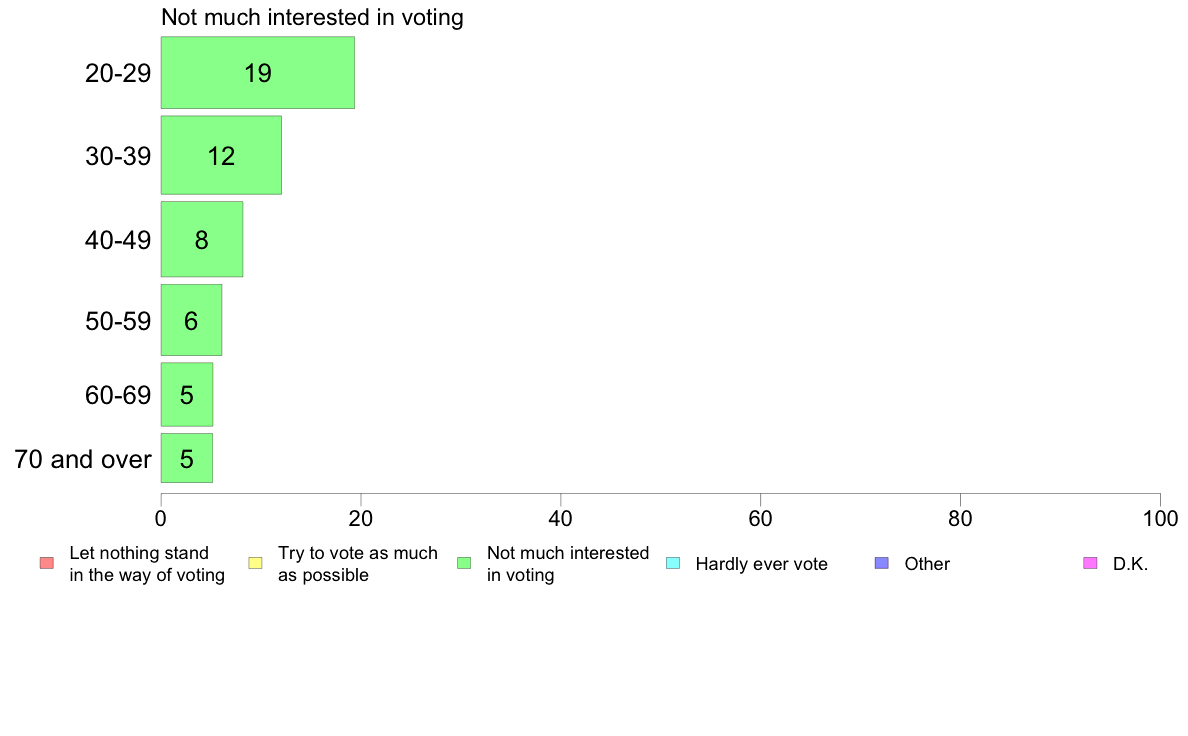Click the magenta 'D.K.' legend swatch
The width and height of the screenshot is (1188, 736).
(x=1090, y=563)
